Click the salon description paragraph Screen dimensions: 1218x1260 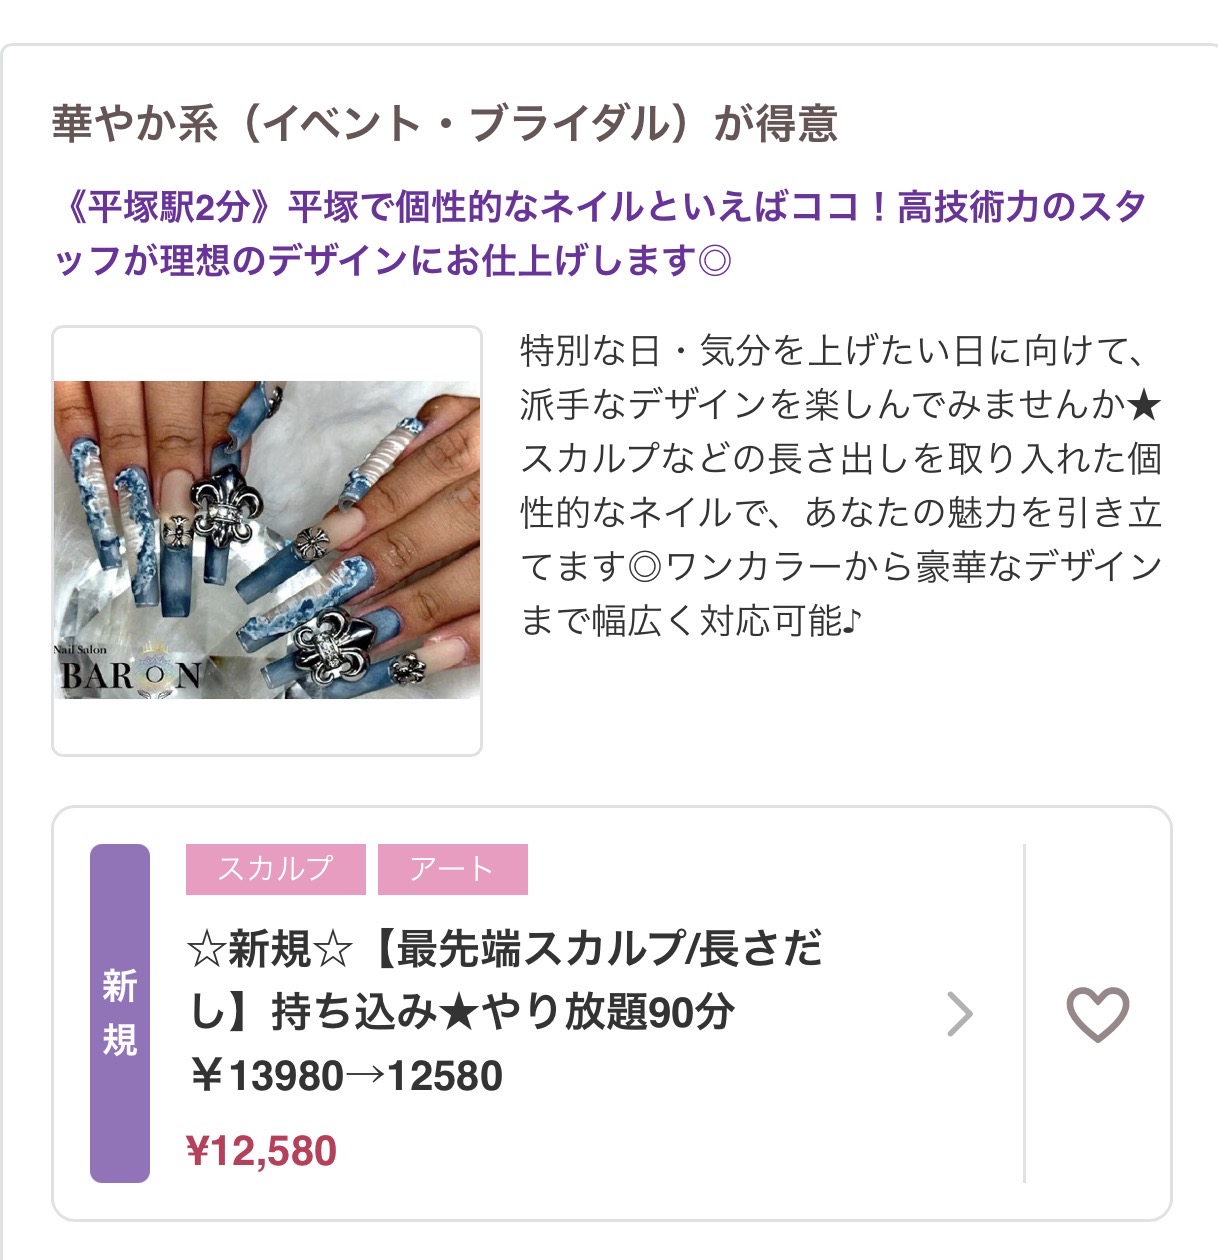coord(840,486)
